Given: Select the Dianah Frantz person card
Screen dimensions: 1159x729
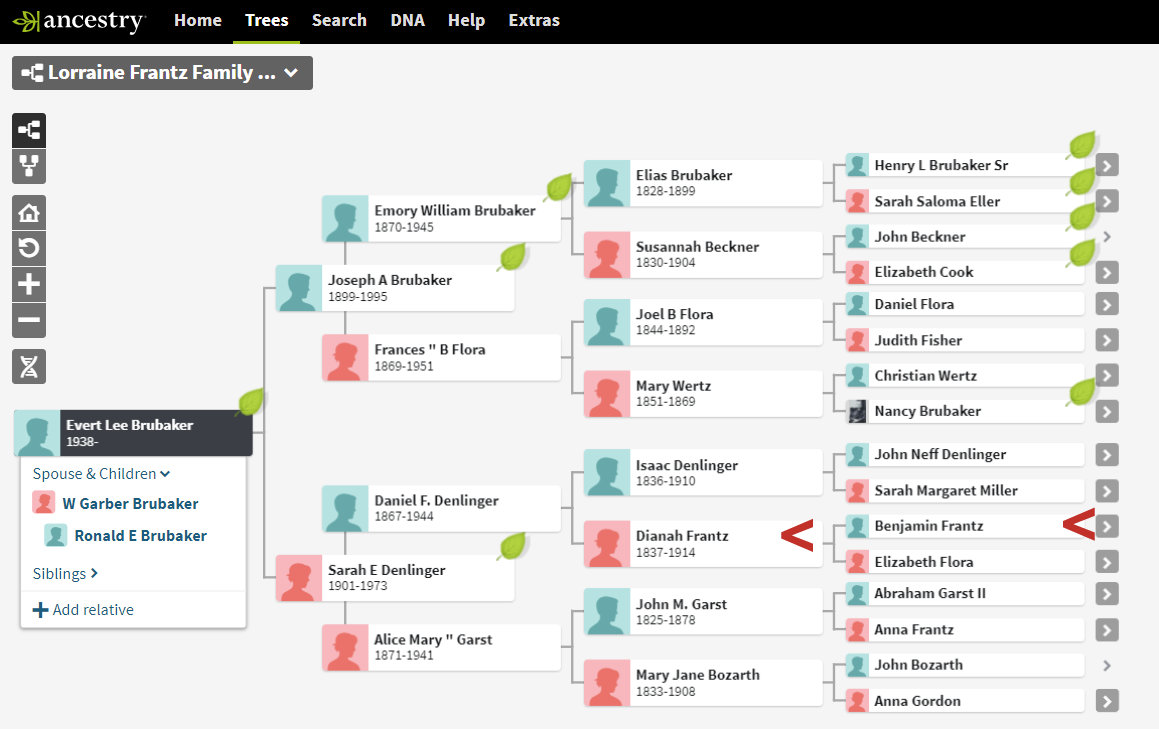Looking at the screenshot, I should (702, 543).
